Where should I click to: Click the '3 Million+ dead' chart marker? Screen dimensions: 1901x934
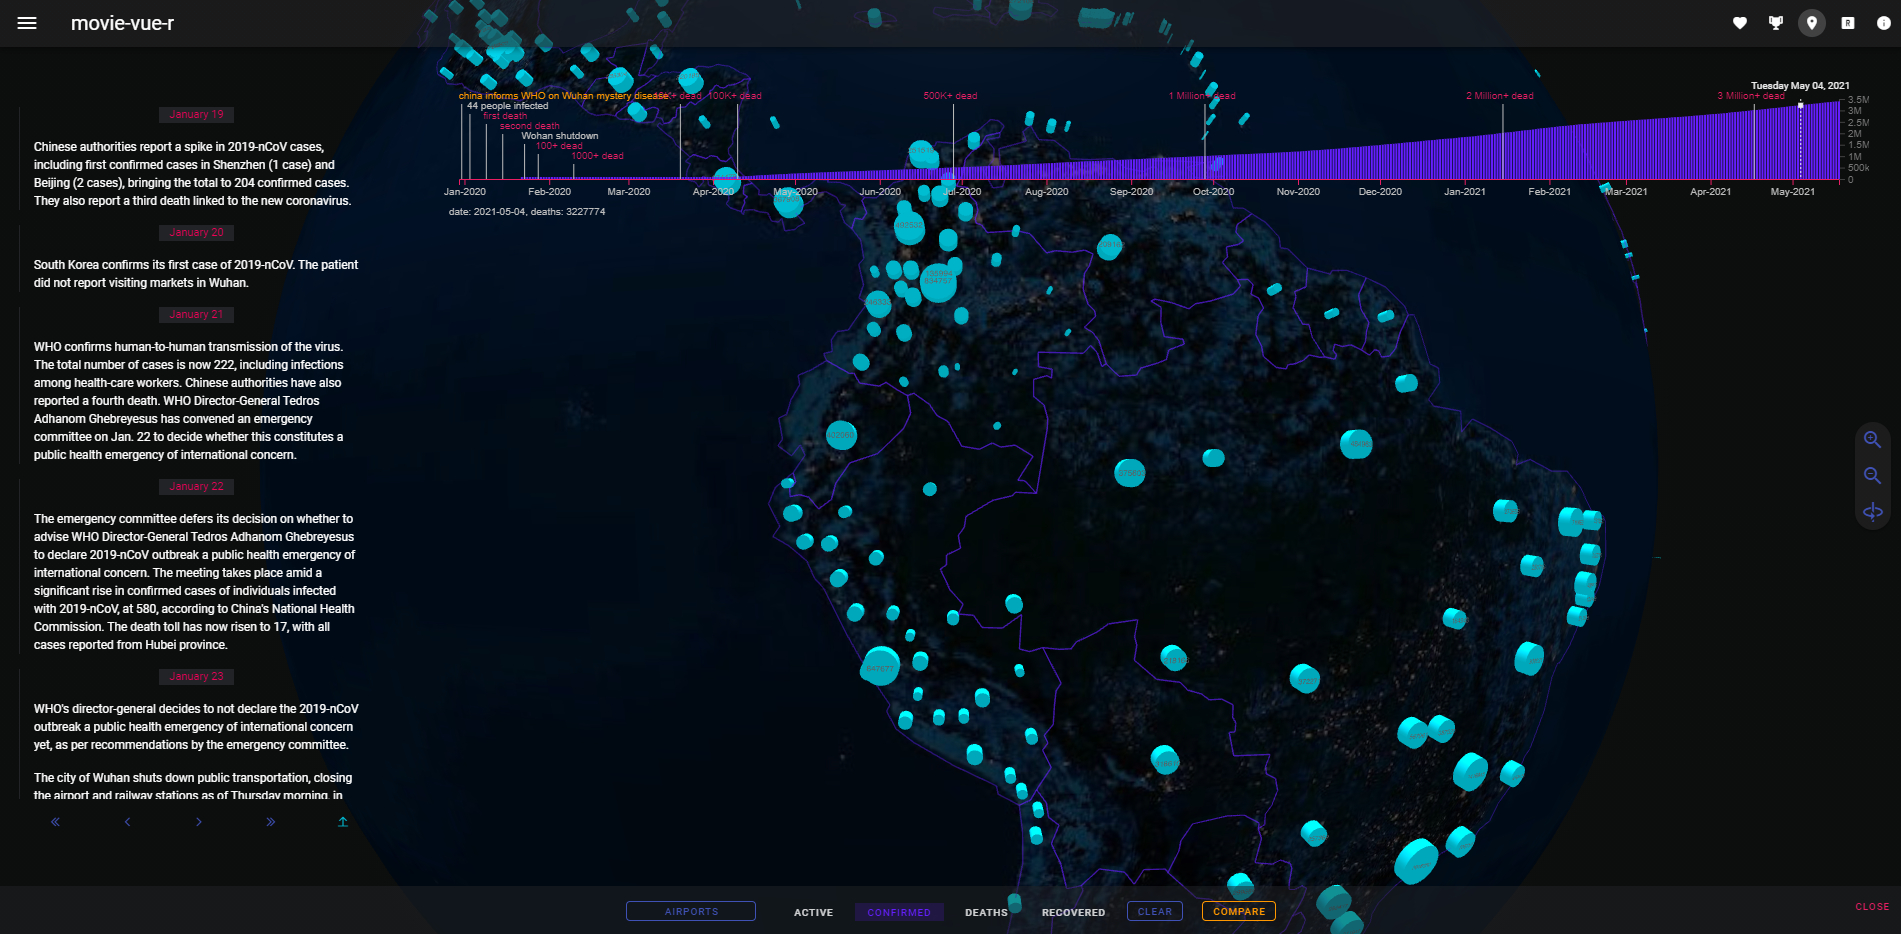click(1750, 96)
